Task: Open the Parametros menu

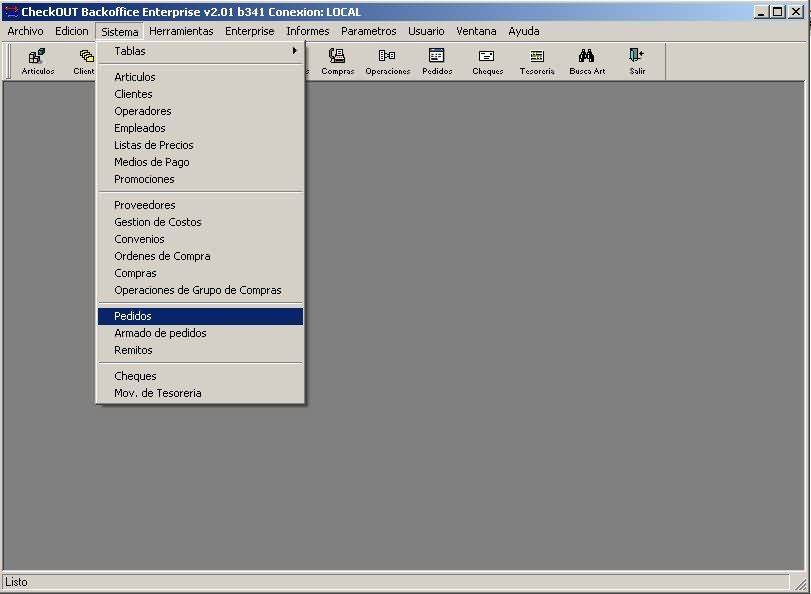Action: click(368, 31)
